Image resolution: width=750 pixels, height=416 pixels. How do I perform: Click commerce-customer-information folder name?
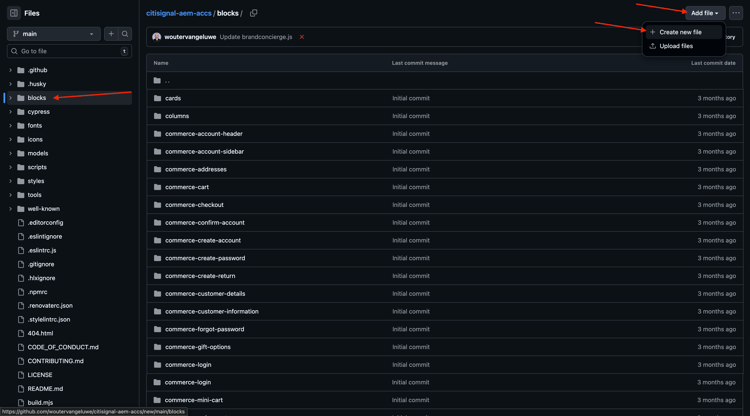click(x=212, y=311)
